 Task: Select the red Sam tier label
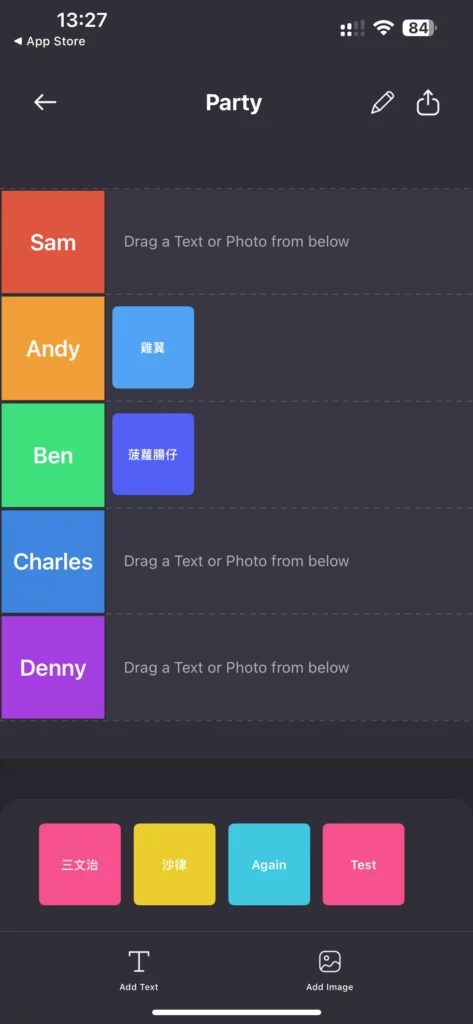click(53, 242)
